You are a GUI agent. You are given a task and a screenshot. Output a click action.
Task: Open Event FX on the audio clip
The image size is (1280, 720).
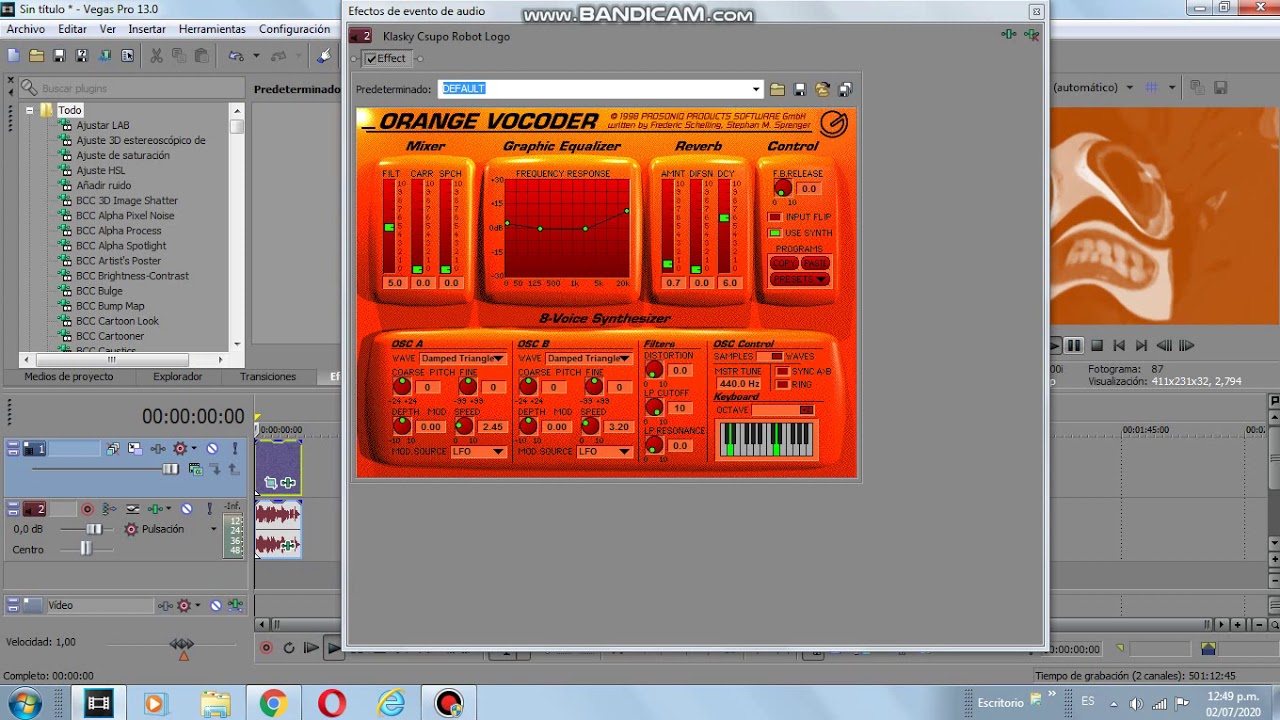[x=289, y=545]
